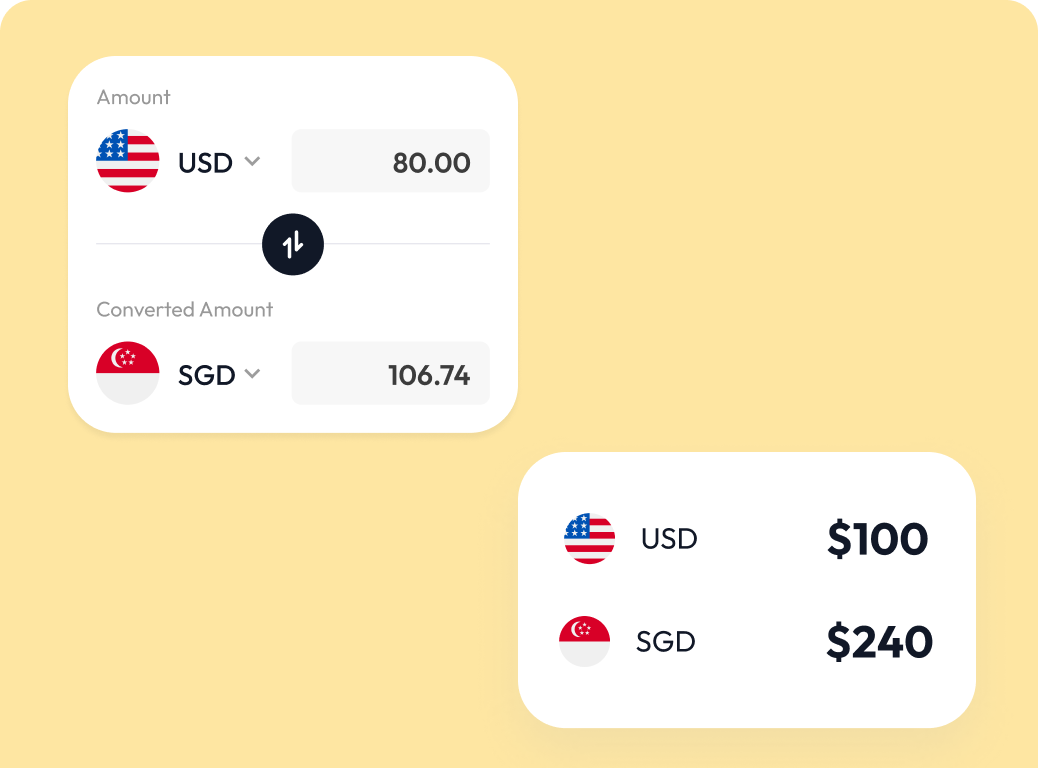This screenshot has height=768, width=1038.
Task: Click the US flag next to the $100 balance
Action: click(589, 539)
